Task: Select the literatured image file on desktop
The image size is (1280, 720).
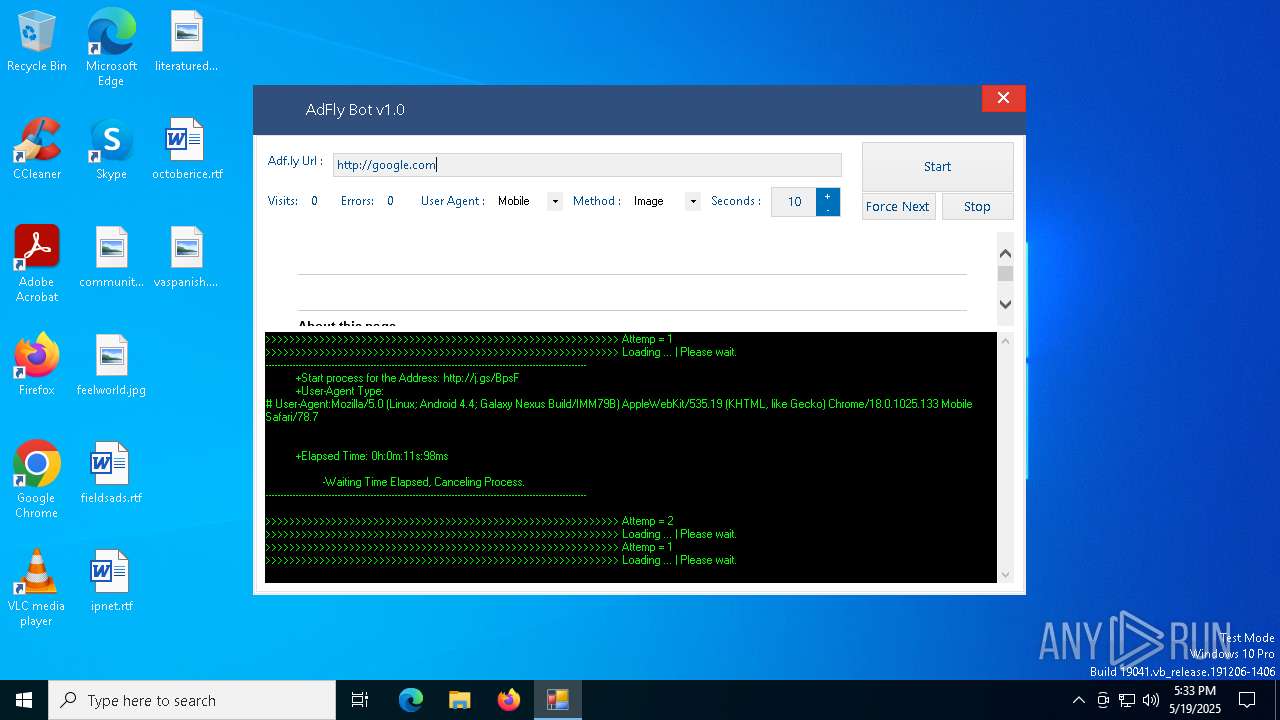Action: pos(186,41)
